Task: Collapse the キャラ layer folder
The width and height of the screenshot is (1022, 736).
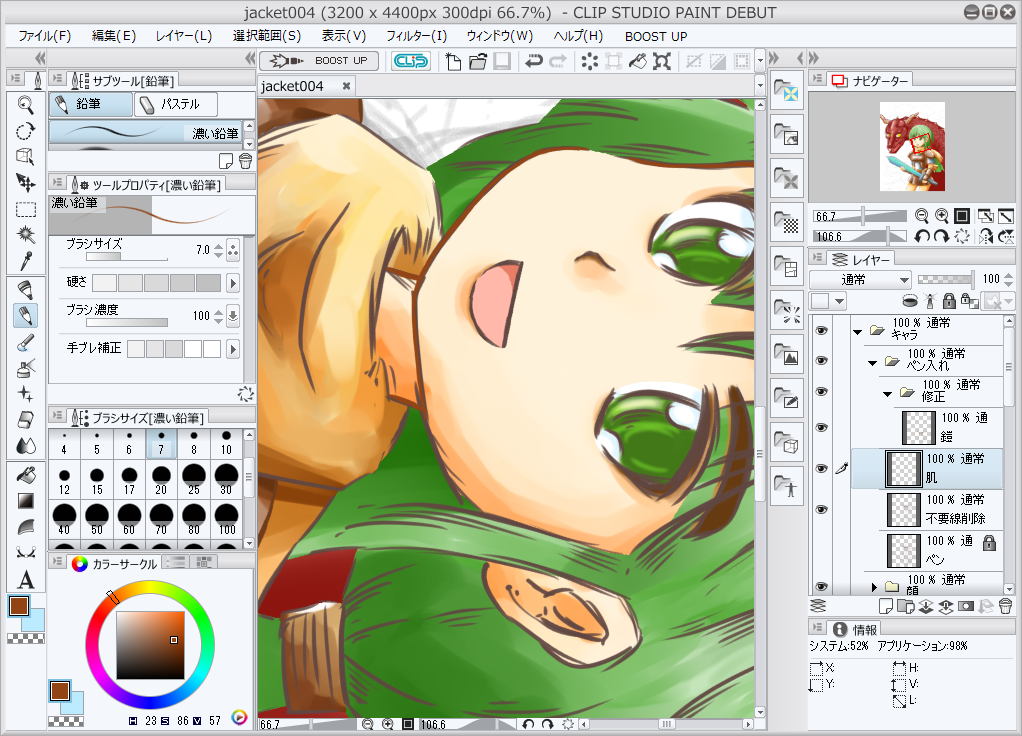Action: tap(858, 332)
